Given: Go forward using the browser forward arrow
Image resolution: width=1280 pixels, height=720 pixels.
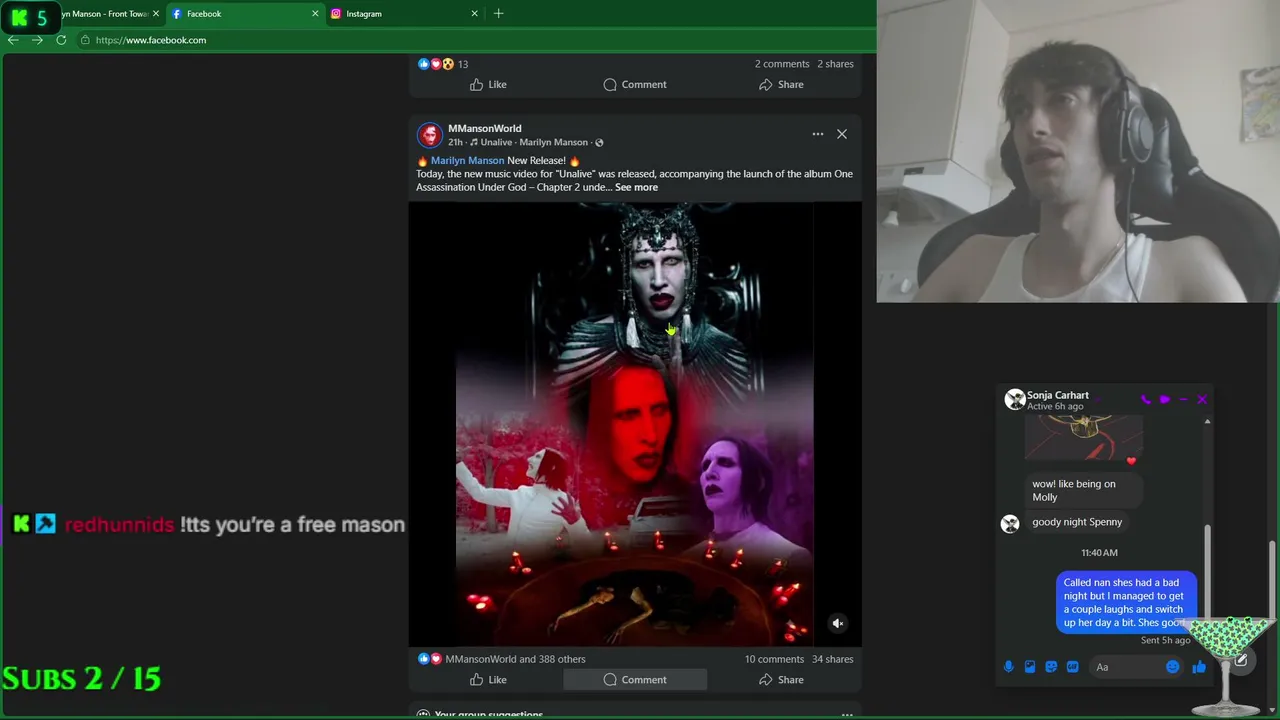Looking at the screenshot, I should 37,40.
